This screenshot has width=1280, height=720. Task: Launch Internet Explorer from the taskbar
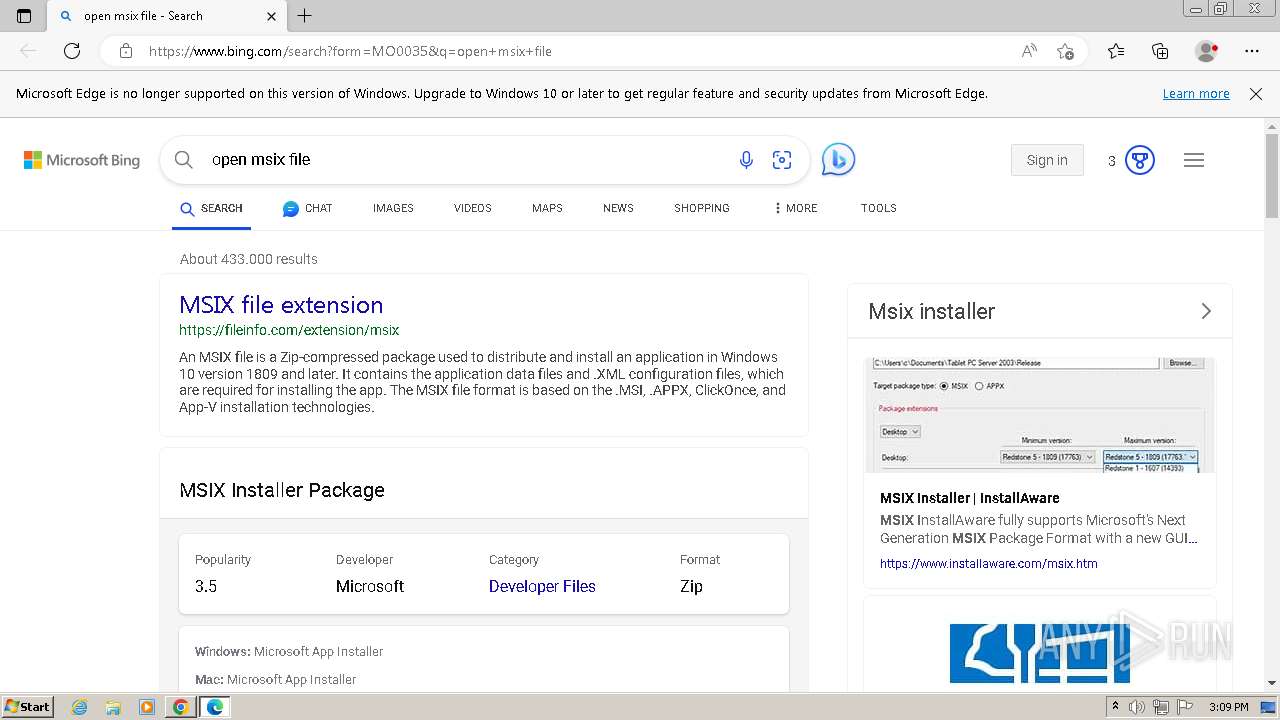[x=80, y=707]
